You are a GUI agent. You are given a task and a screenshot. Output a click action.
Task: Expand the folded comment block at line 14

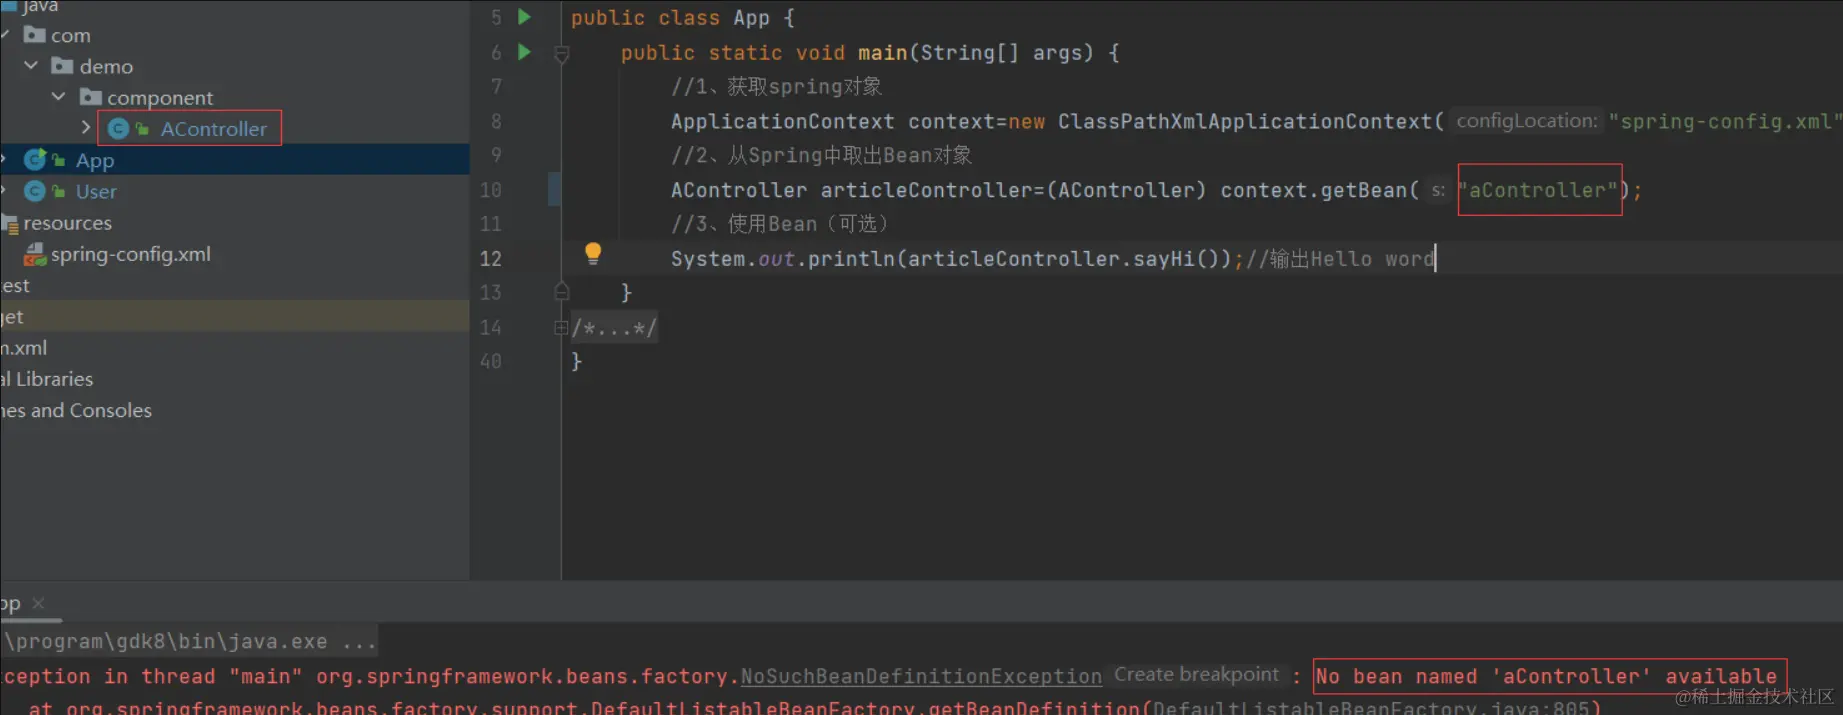click(561, 328)
